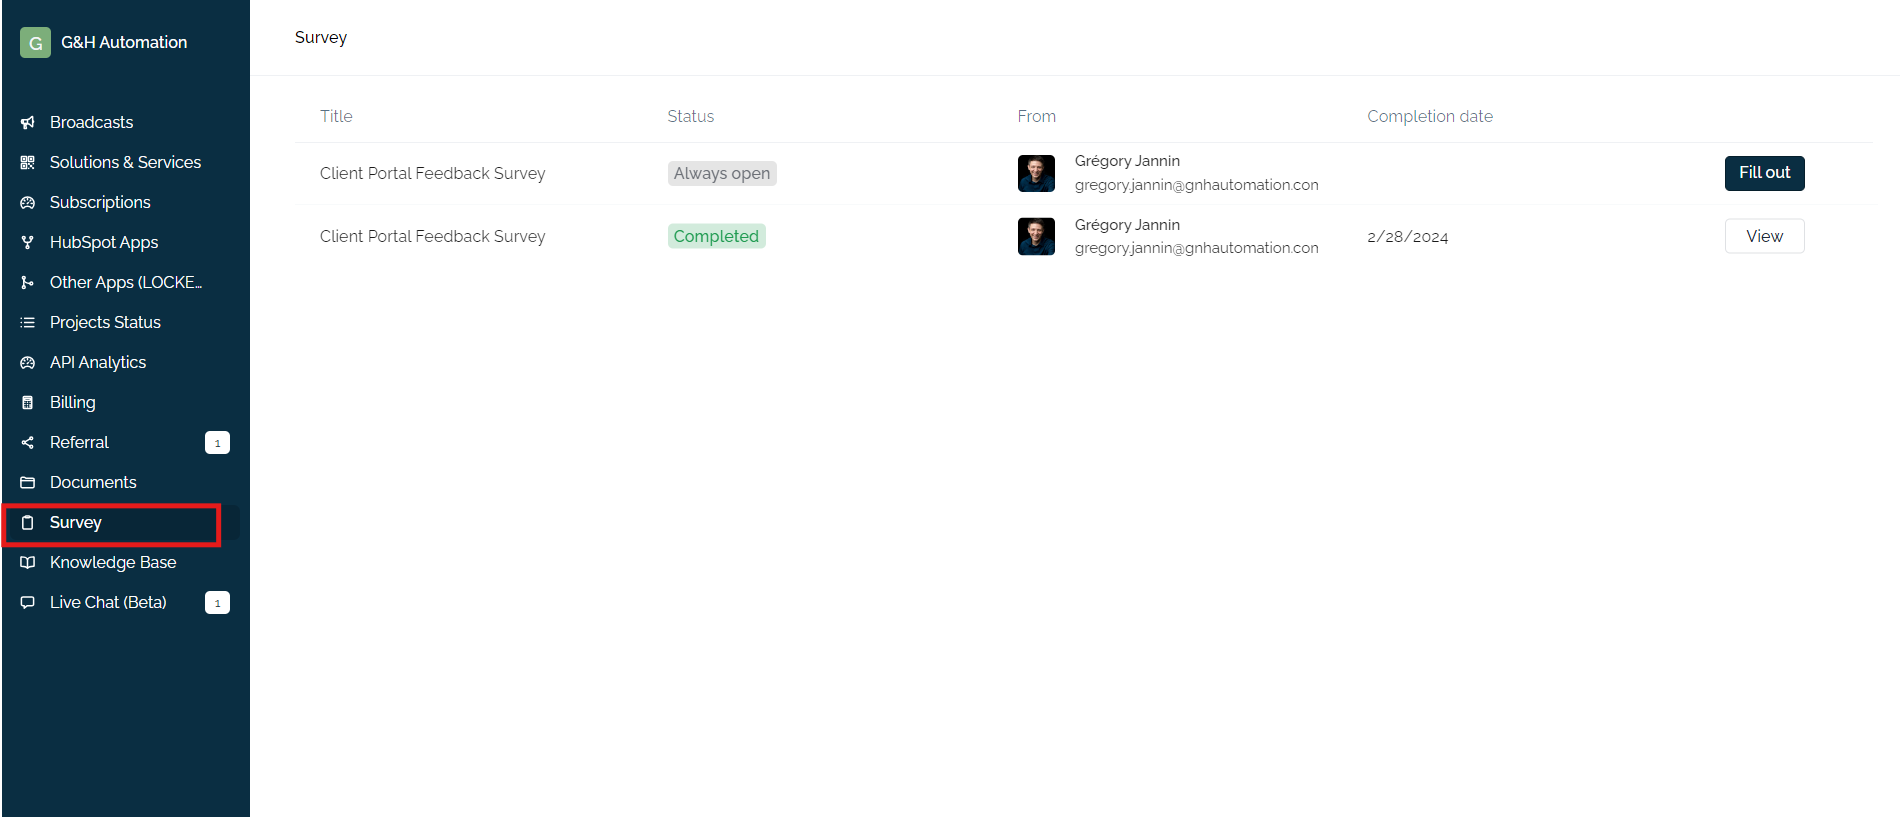The width and height of the screenshot is (1900, 817).
Task: Click the Subscriptions sidebar icon
Action: click(28, 203)
